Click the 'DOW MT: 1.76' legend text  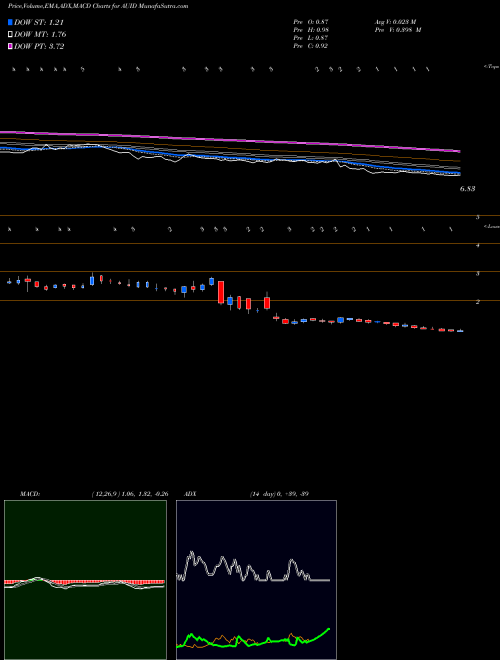coord(40,35)
